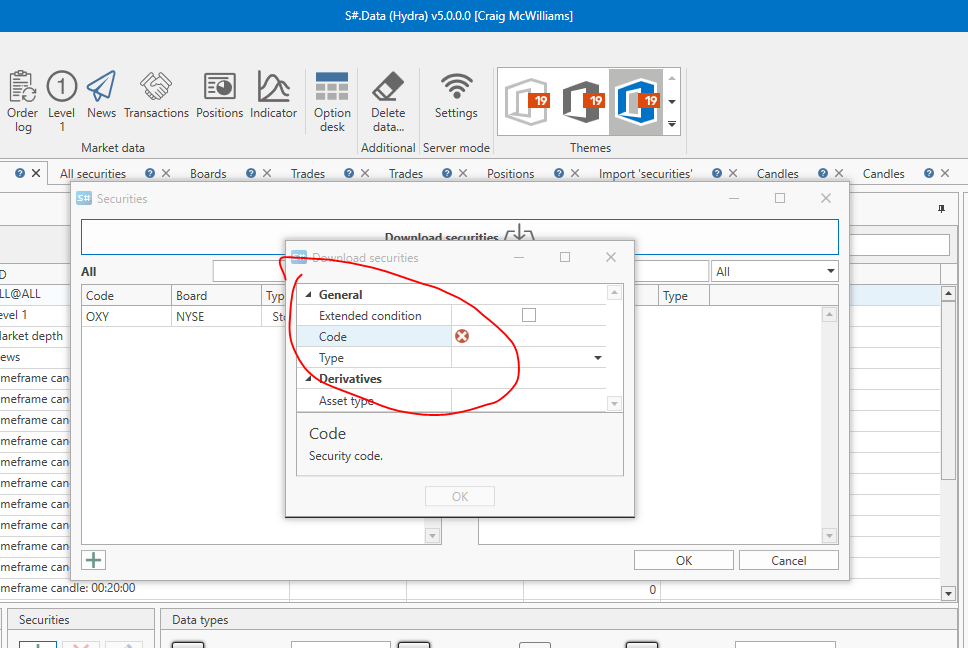This screenshot has height=648, width=968.
Task: Switch to the Boards tab
Action: point(208,174)
